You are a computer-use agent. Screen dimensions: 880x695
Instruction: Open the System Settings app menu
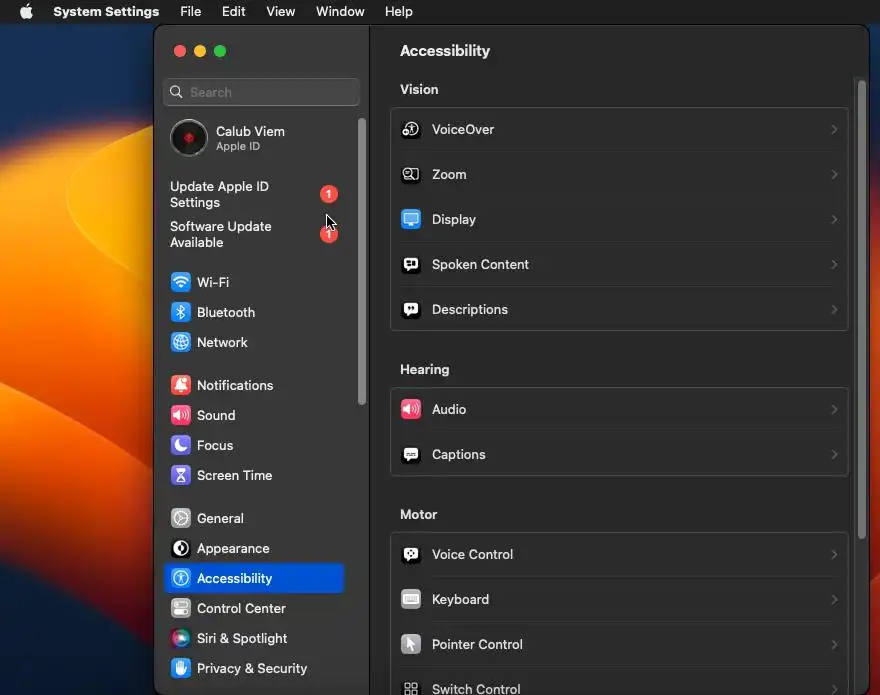(x=106, y=11)
